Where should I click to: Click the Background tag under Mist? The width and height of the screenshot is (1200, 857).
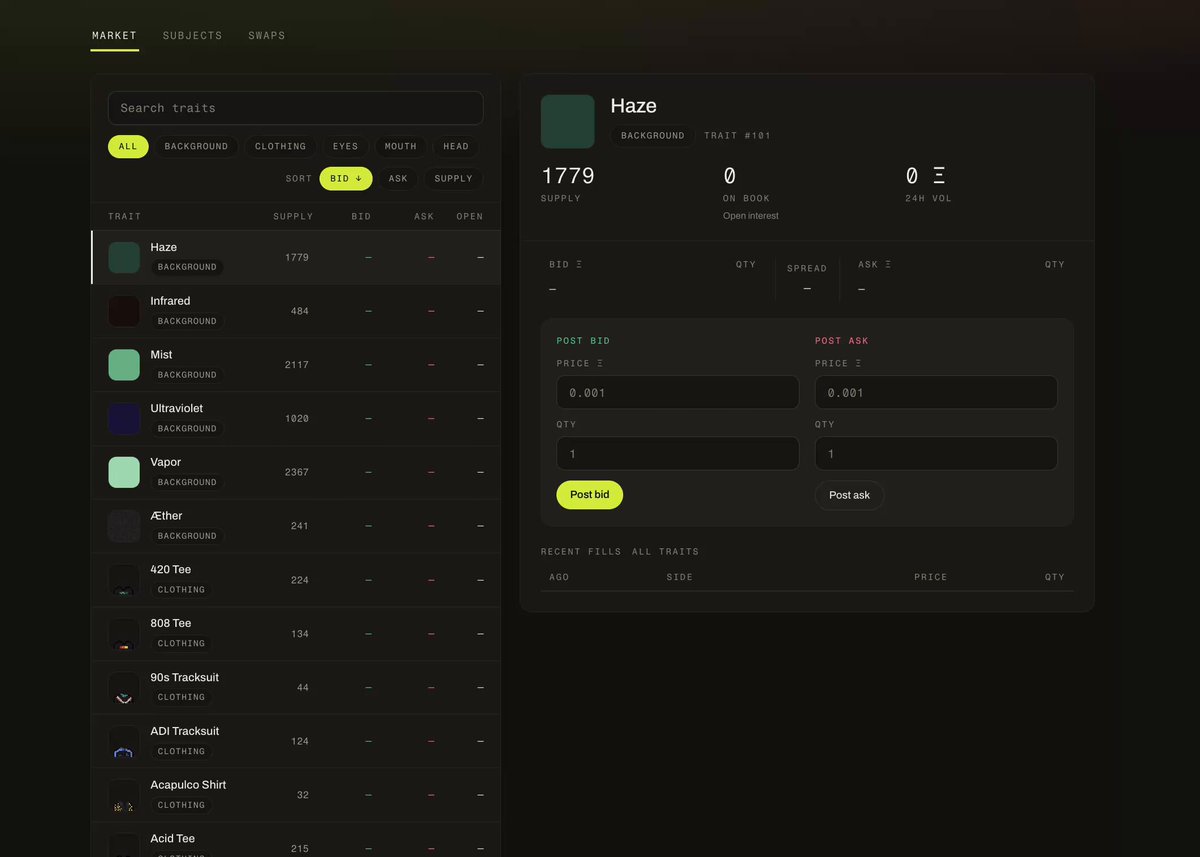187,375
